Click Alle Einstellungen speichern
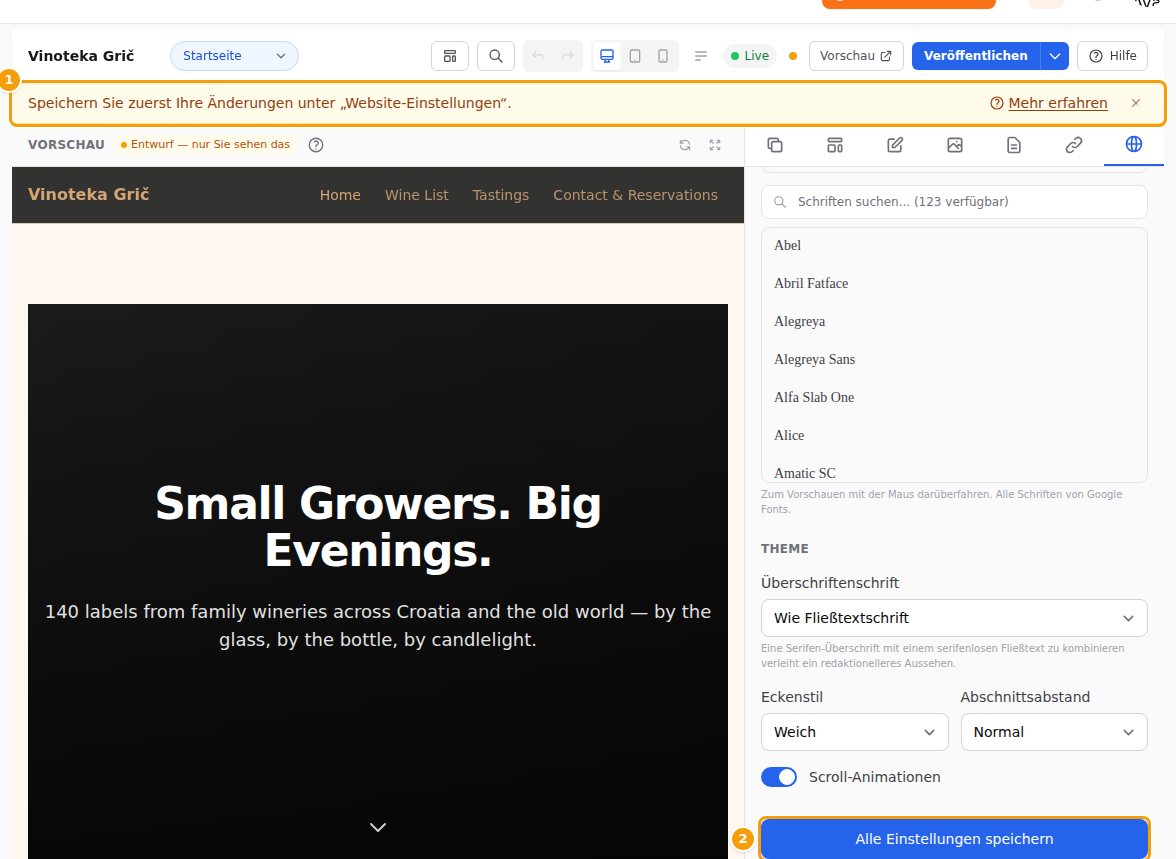 [954, 839]
